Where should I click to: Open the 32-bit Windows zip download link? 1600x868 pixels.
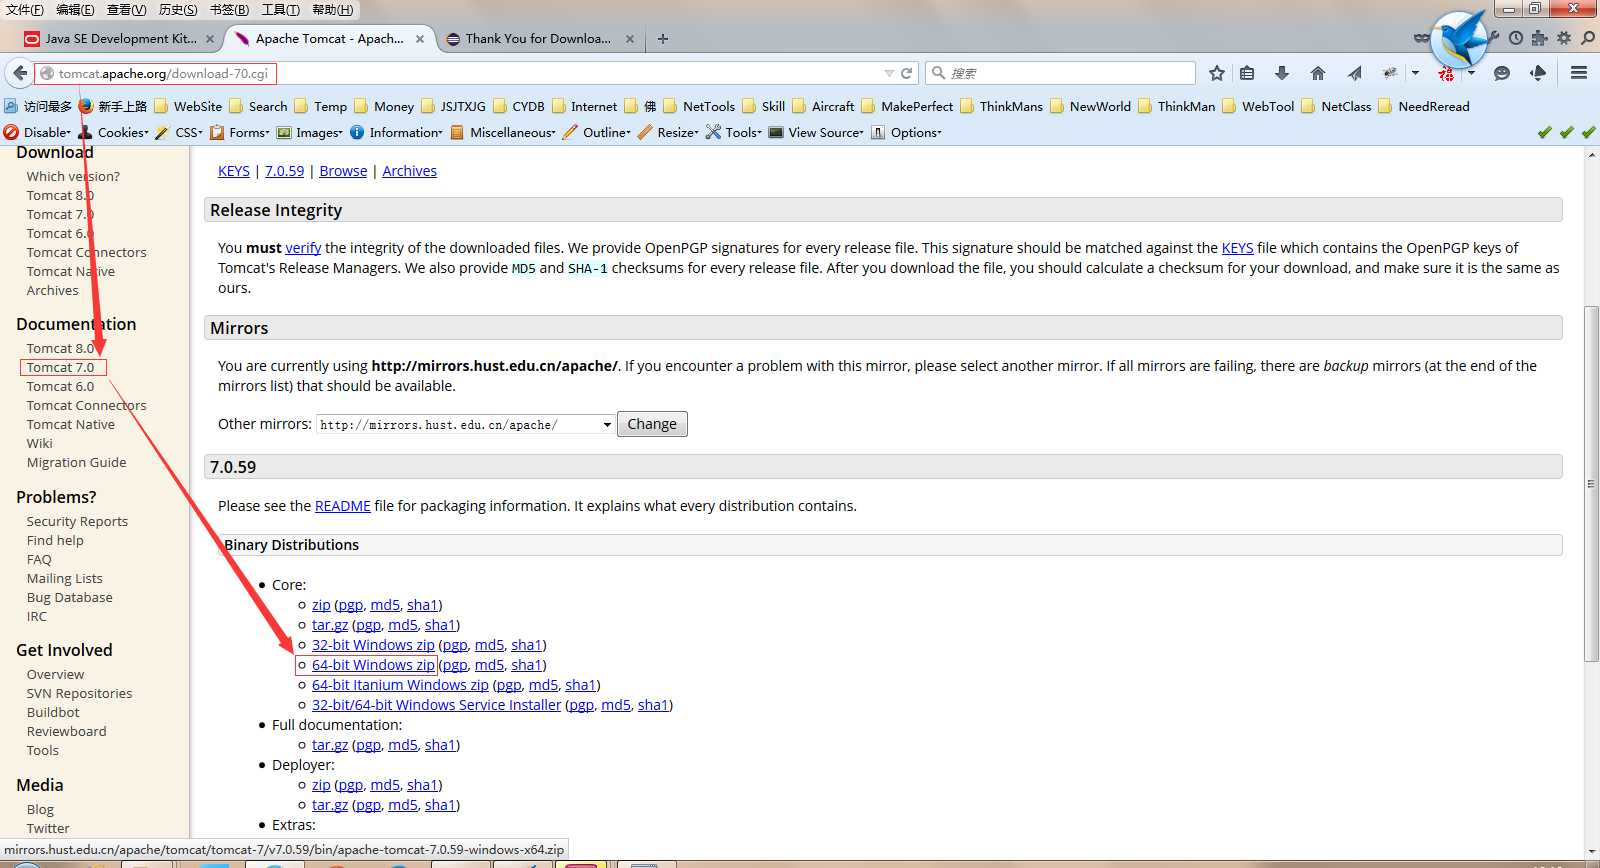point(373,645)
